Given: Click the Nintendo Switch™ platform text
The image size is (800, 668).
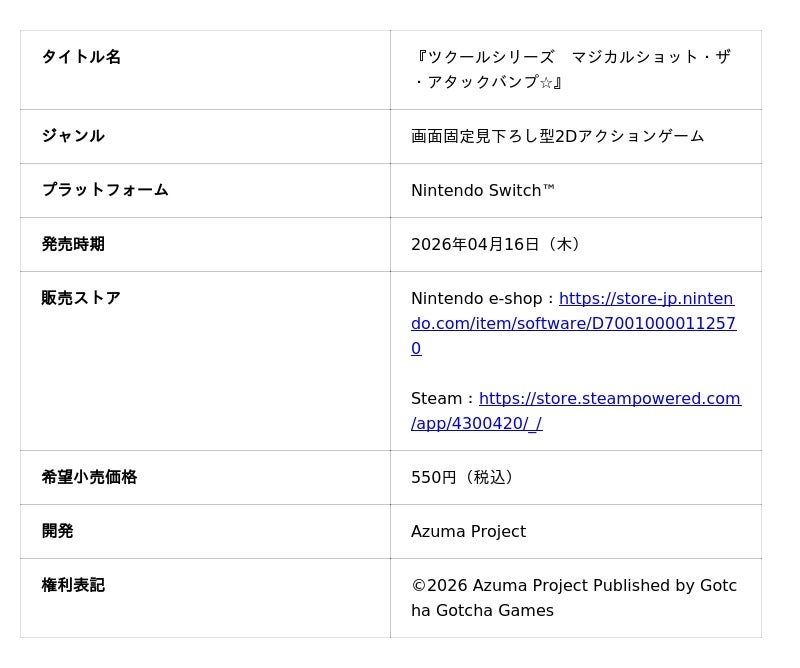Looking at the screenshot, I should [x=482, y=190].
